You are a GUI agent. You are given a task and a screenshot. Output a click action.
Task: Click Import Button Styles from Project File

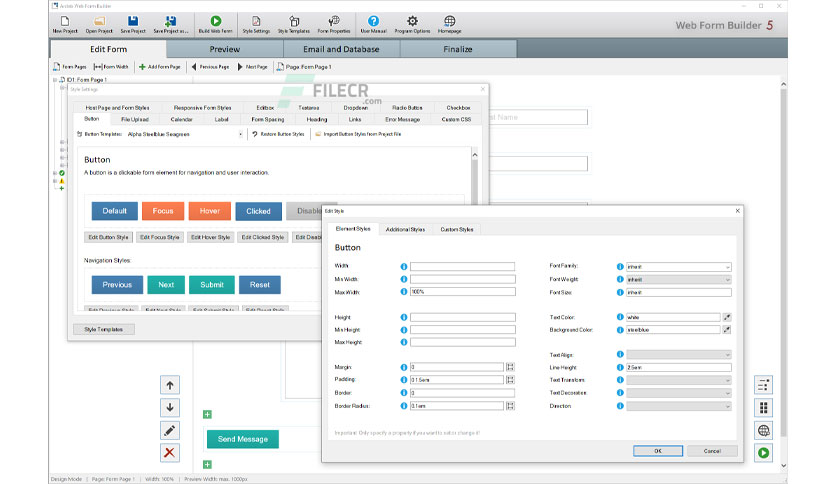358,134
